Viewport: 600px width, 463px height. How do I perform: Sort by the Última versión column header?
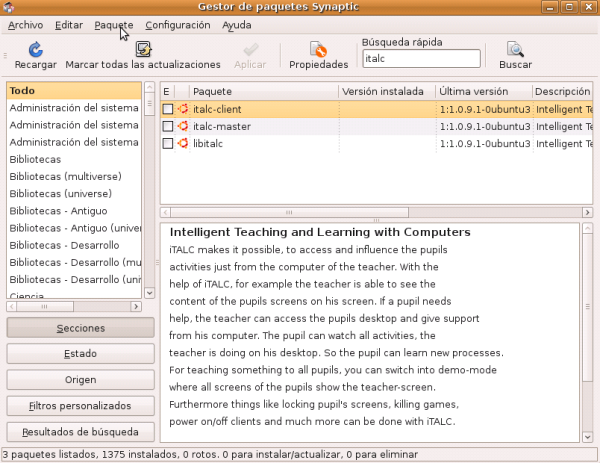pos(482,91)
